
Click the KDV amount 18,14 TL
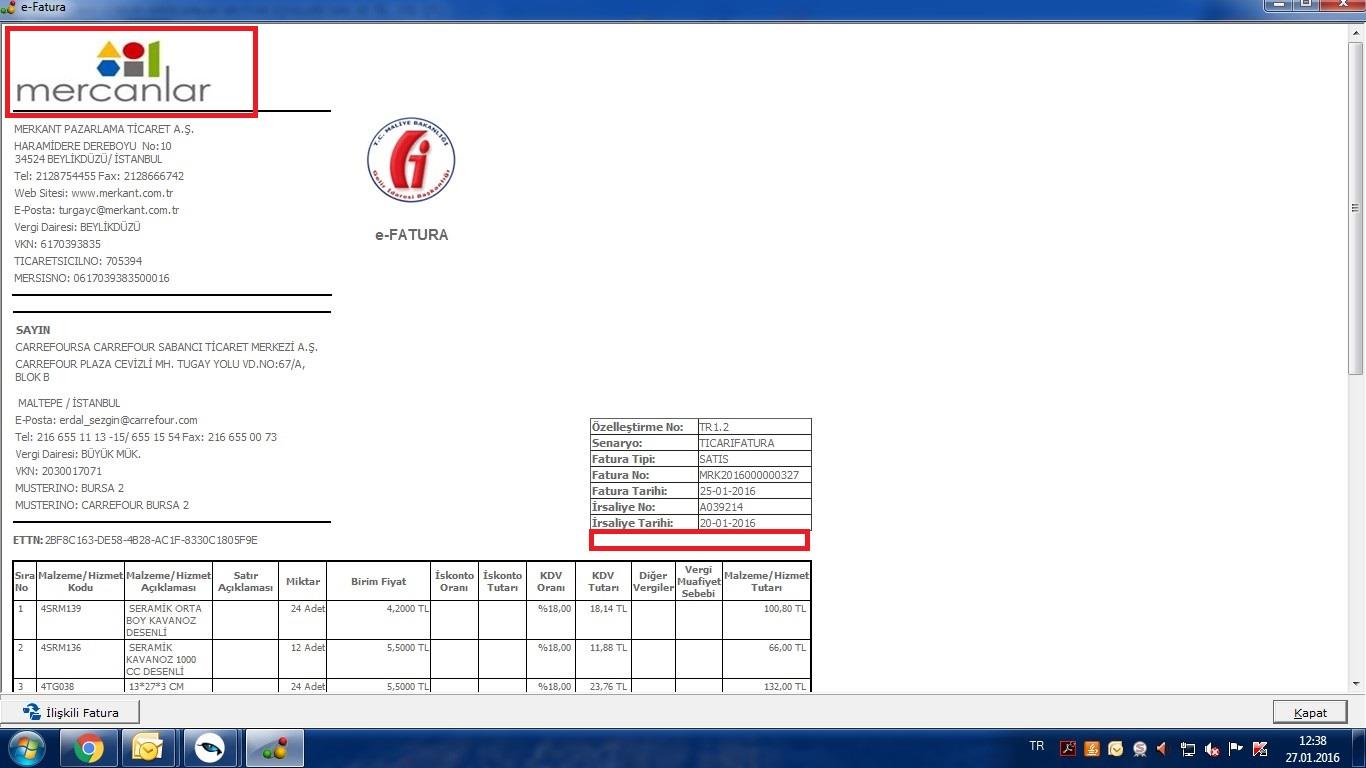pos(609,608)
